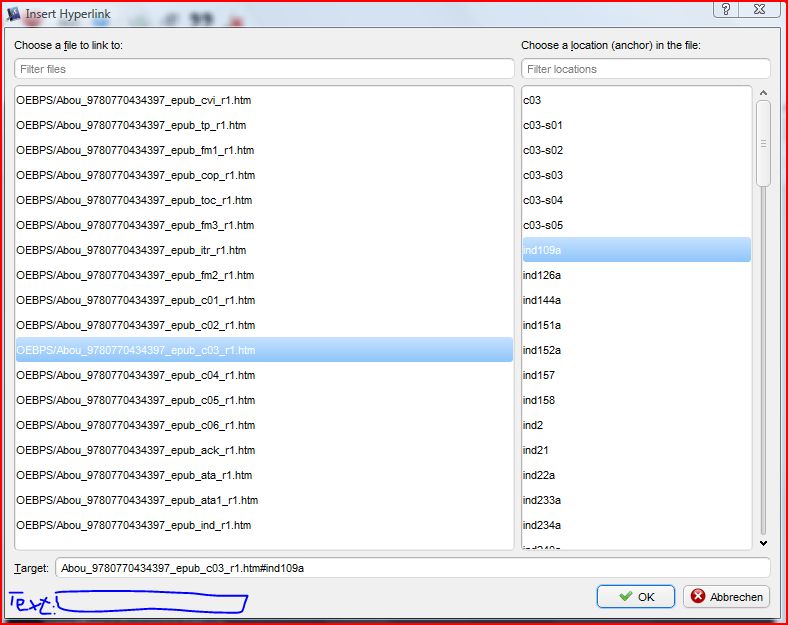Select file epub_itr_r1.htm
Screen dimensions: 788x625
click(x=264, y=250)
